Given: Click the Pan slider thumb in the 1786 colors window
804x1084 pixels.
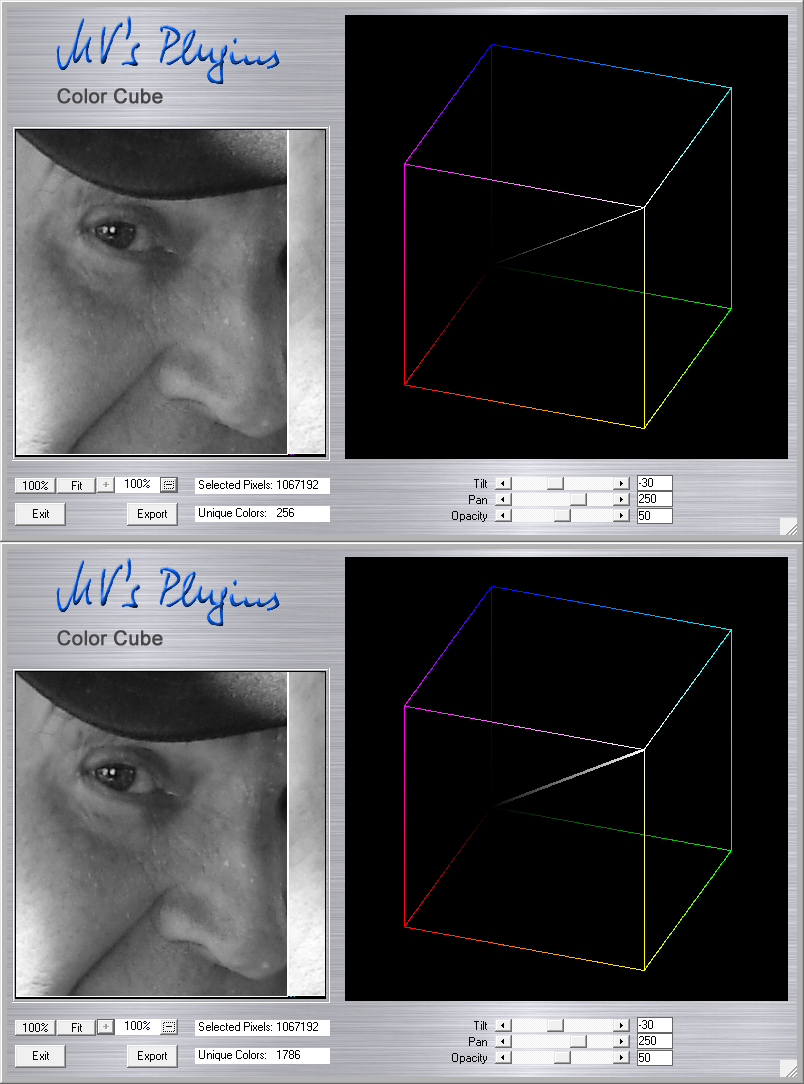Looking at the screenshot, I should point(578,1041).
